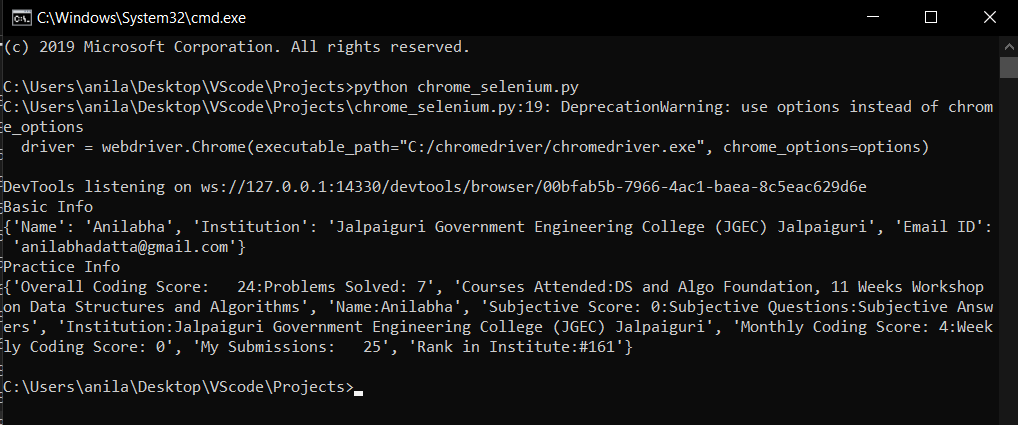Click the Microsoft Corporation copyright line
The height and width of the screenshot is (425, 1018).
pyautogui.click(x=237, y=47)
